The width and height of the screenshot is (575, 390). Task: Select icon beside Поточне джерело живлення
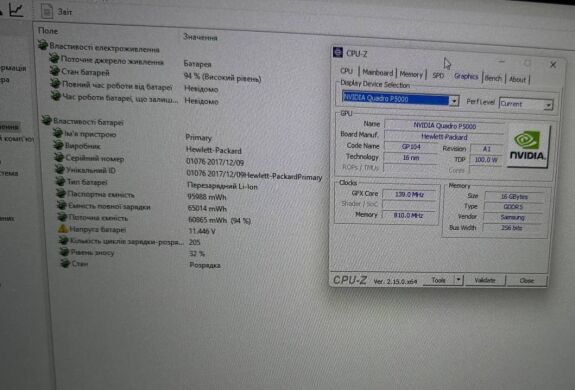pos(54,58)
